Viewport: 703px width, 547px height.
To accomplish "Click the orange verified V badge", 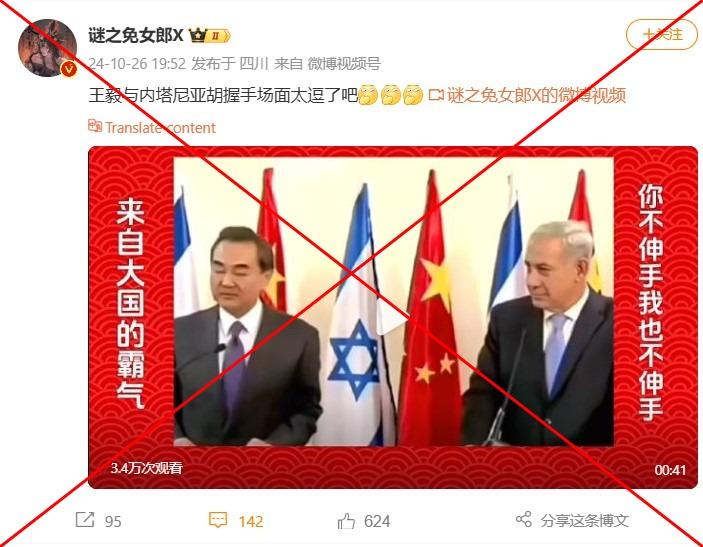I will point(69,69).
